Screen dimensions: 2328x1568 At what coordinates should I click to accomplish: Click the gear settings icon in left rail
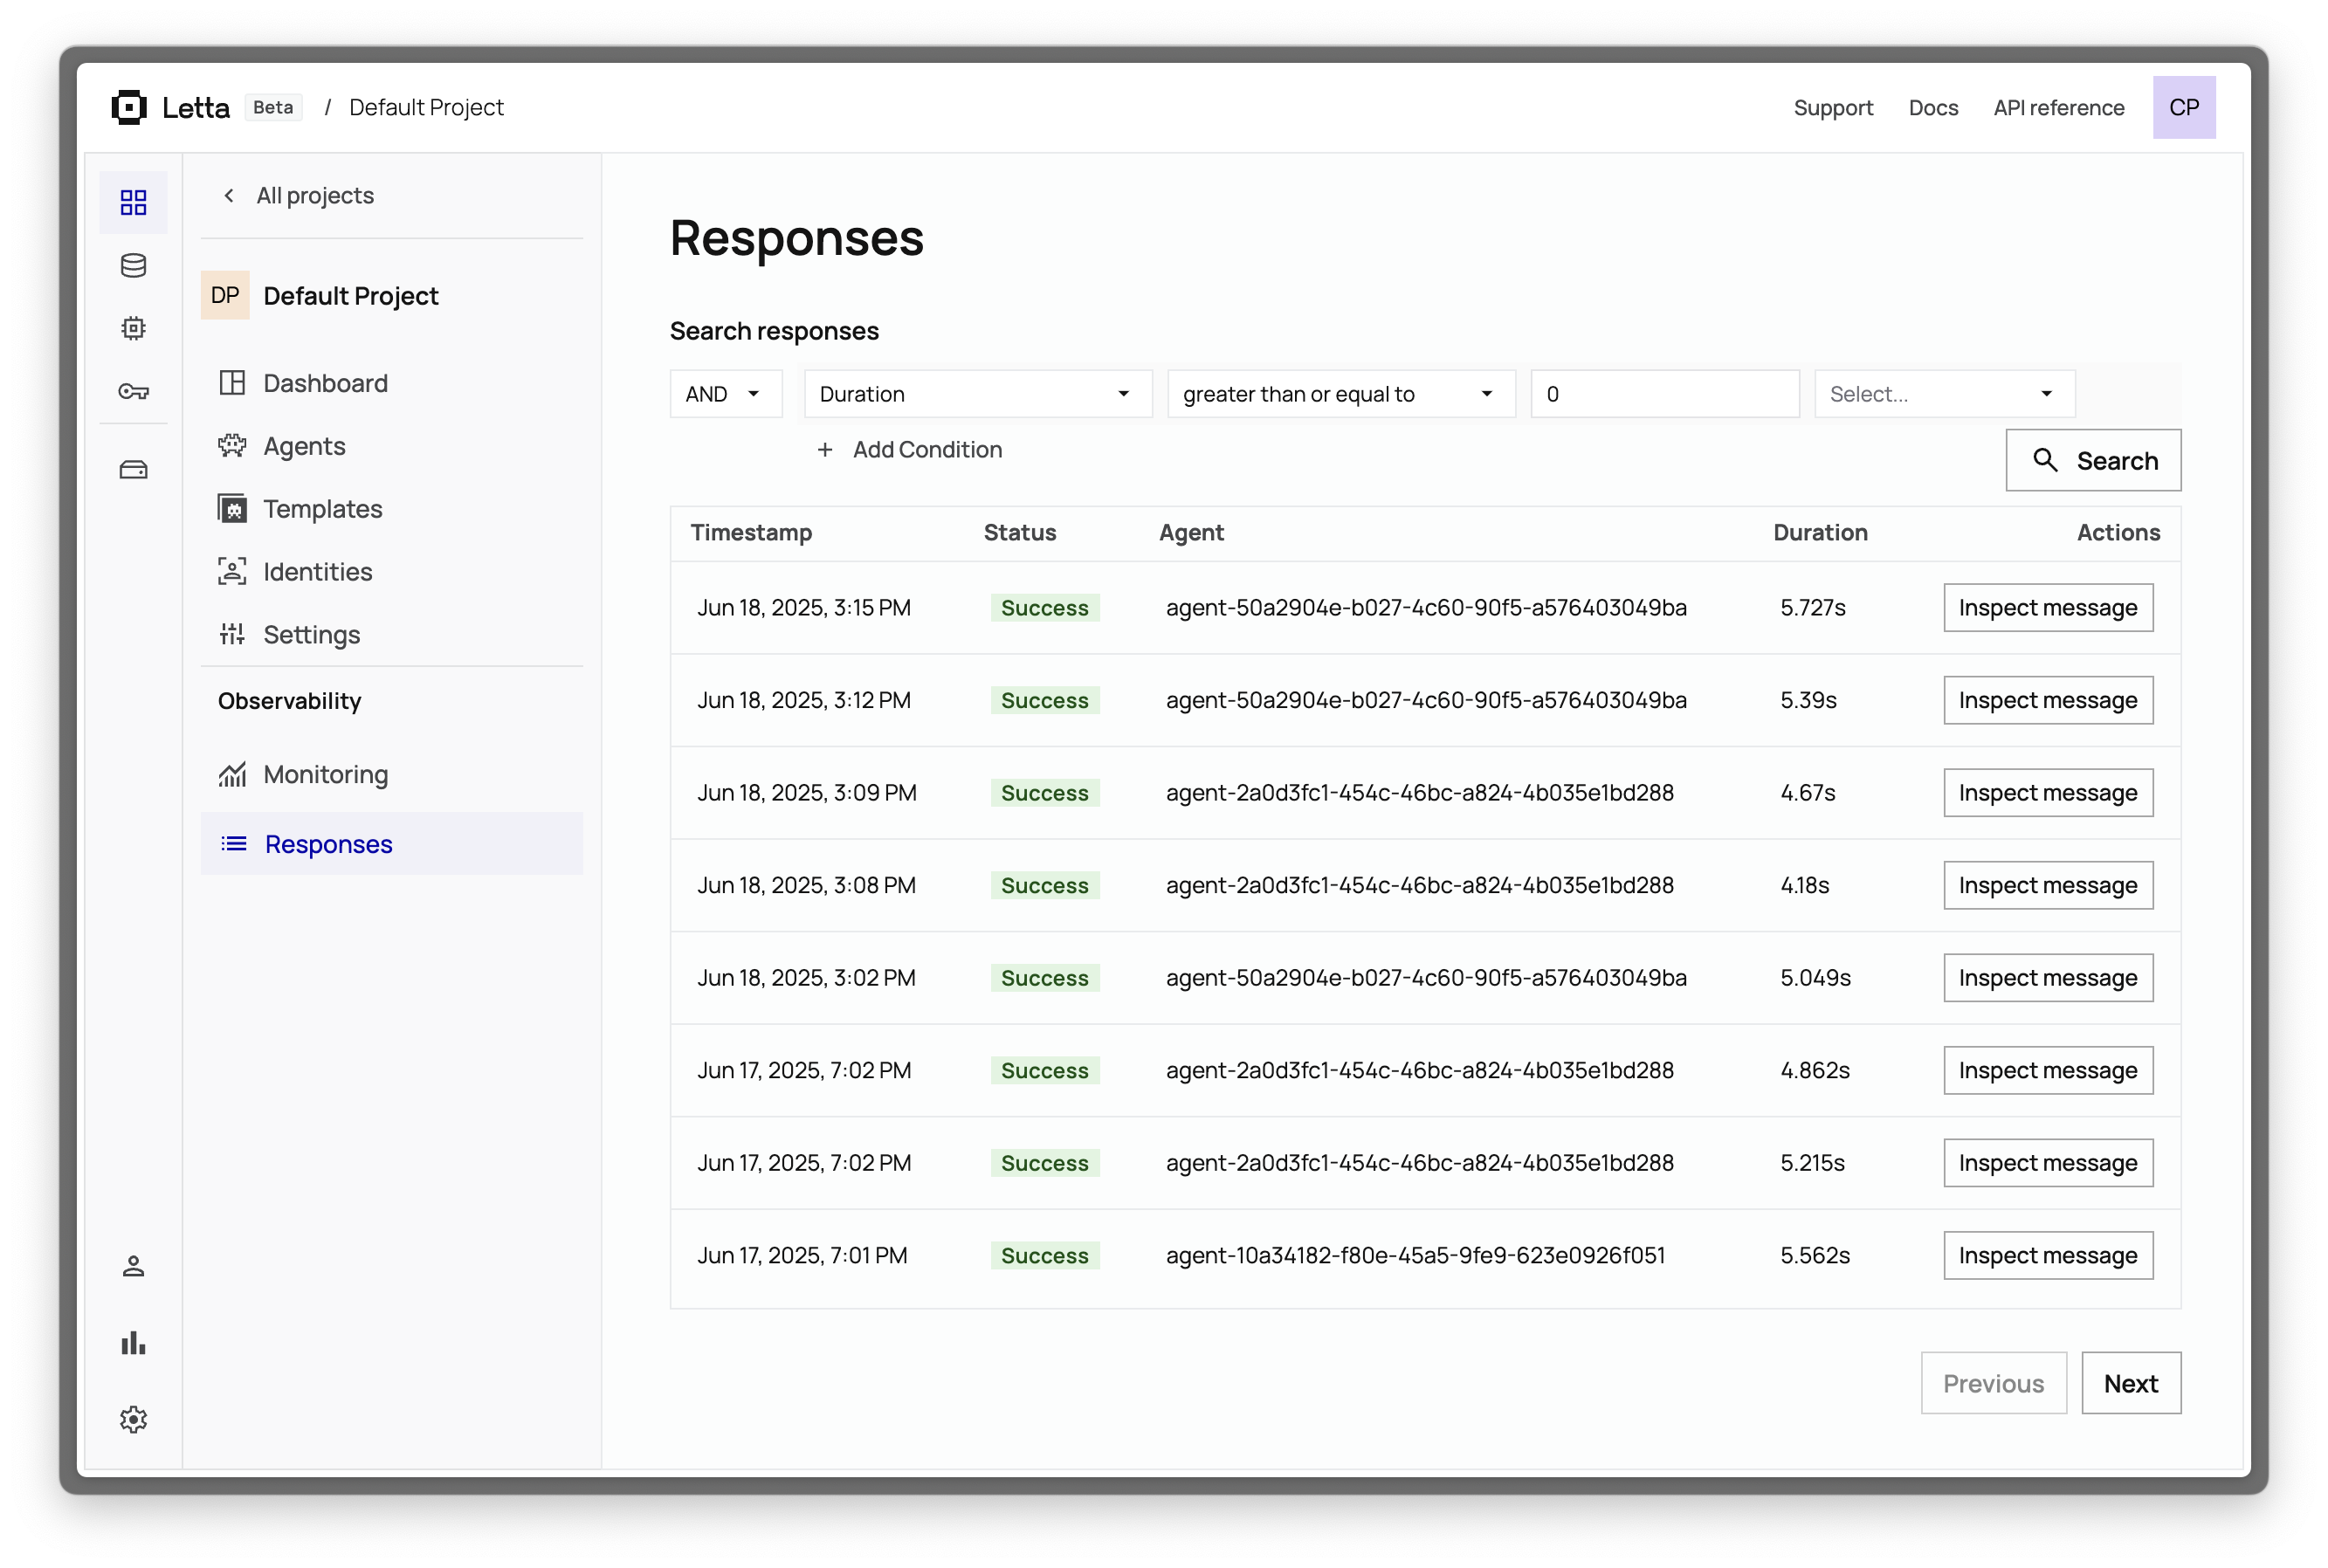[x=133, y=1419]
